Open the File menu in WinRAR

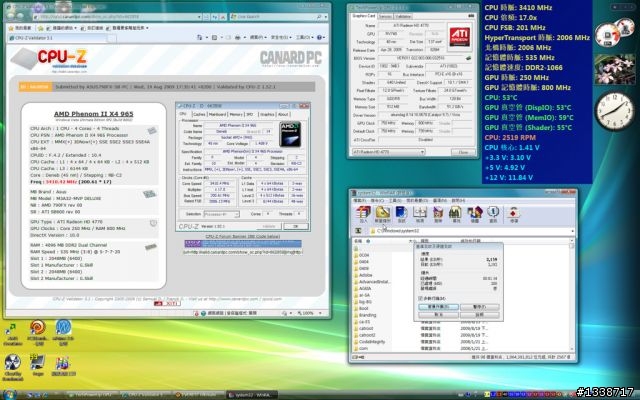pos(359,200)
